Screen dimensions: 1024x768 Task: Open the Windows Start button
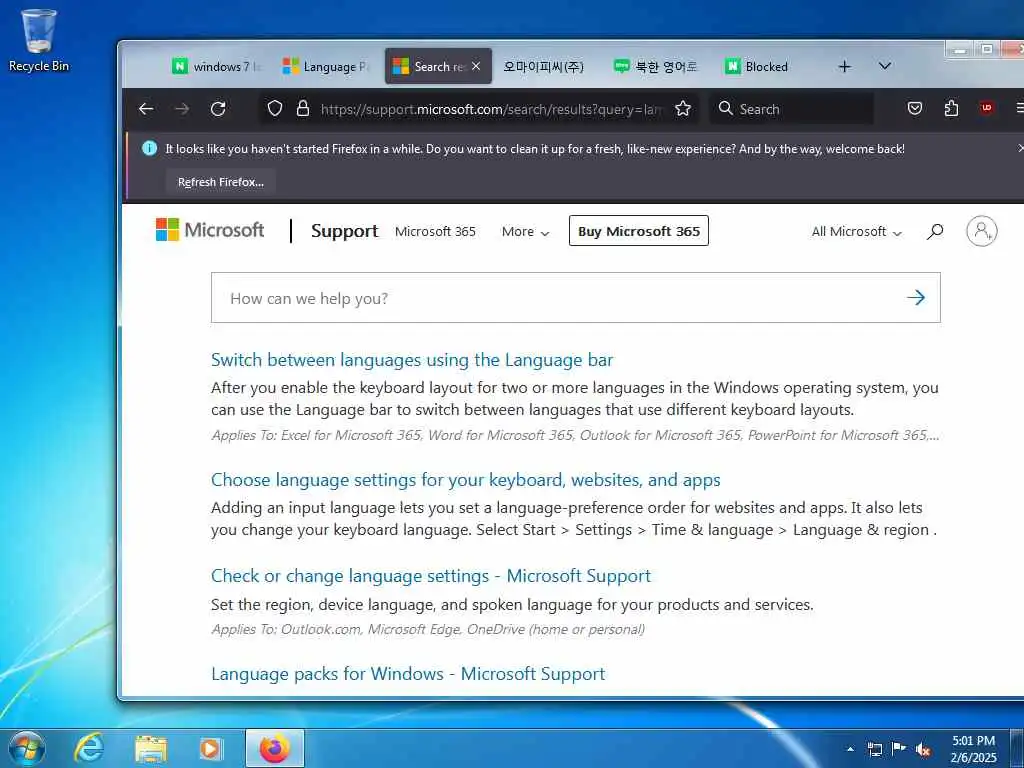pos(26,748)
